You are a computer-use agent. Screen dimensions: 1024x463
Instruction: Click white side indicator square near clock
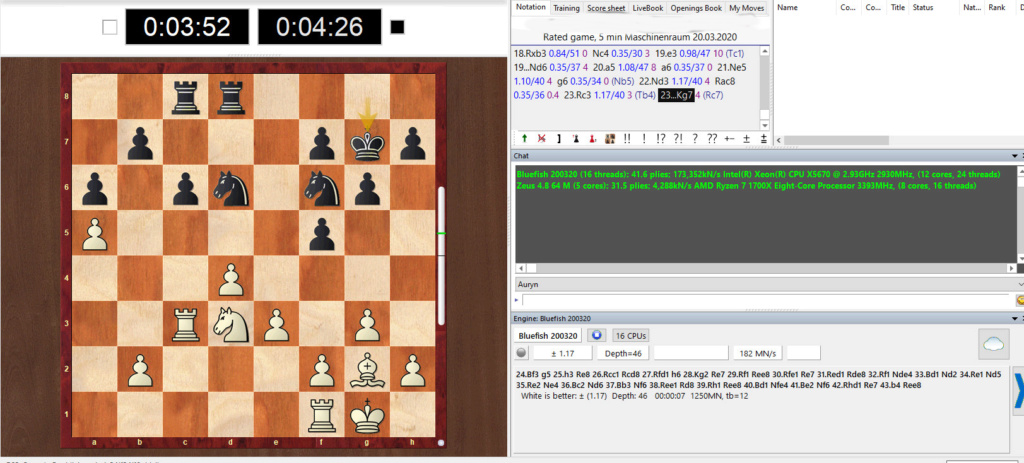(x=110, y=27)
